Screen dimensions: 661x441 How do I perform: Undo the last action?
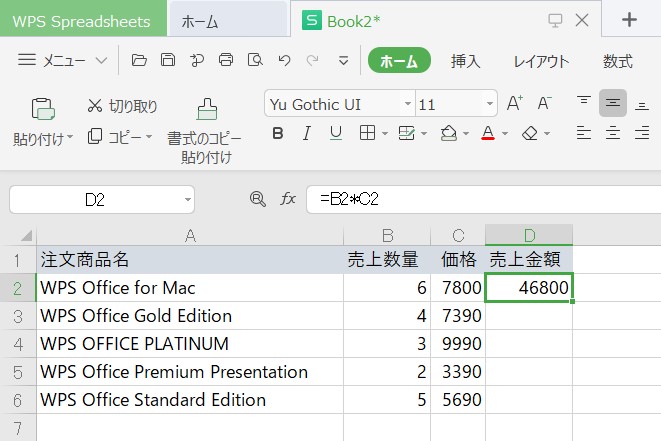click(285, 61)
